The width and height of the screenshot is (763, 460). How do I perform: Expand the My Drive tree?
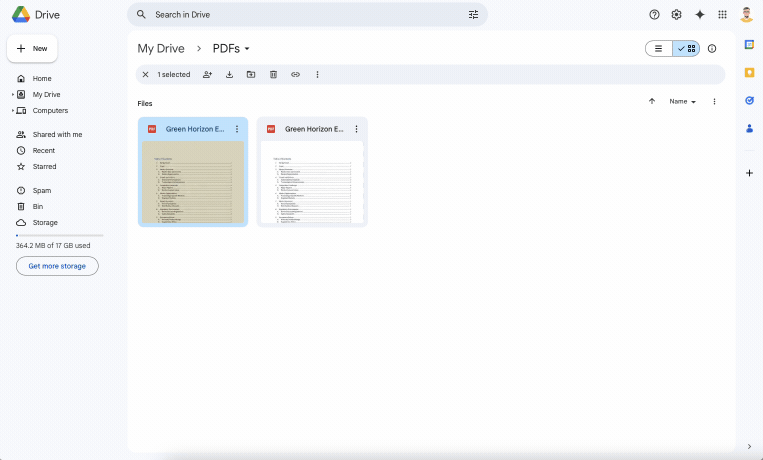(13, 94)
